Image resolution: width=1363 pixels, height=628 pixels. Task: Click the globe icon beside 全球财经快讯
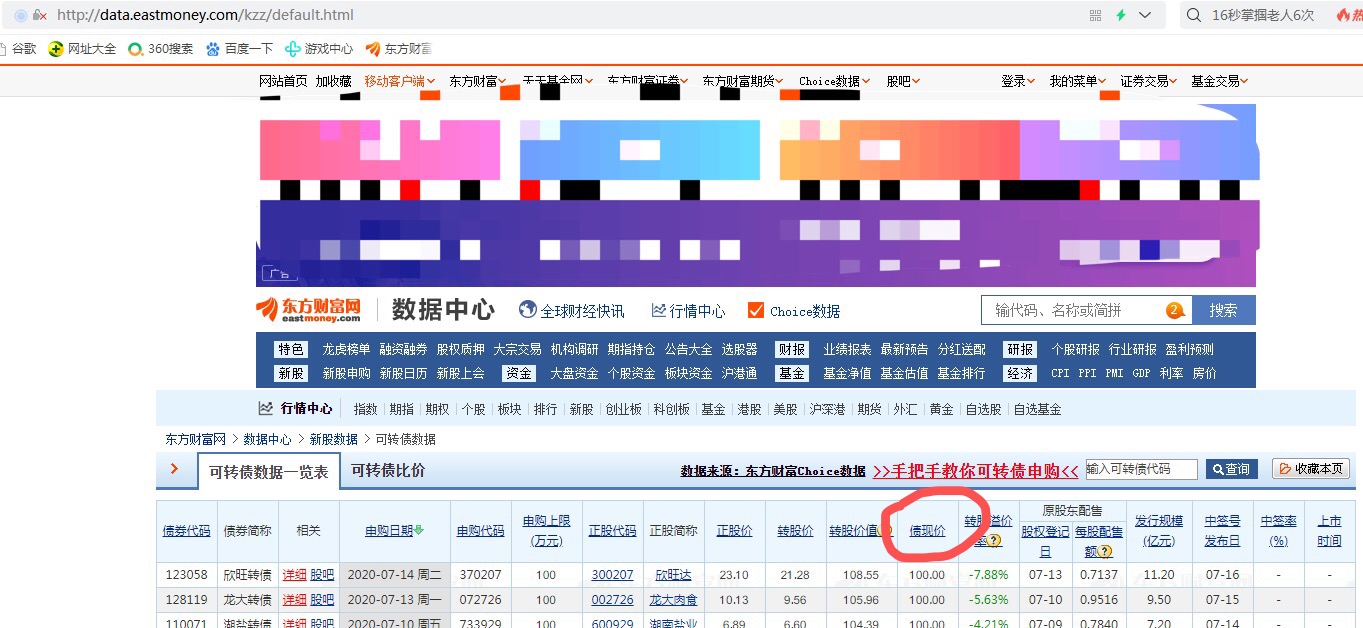click(x=525, y=310)
